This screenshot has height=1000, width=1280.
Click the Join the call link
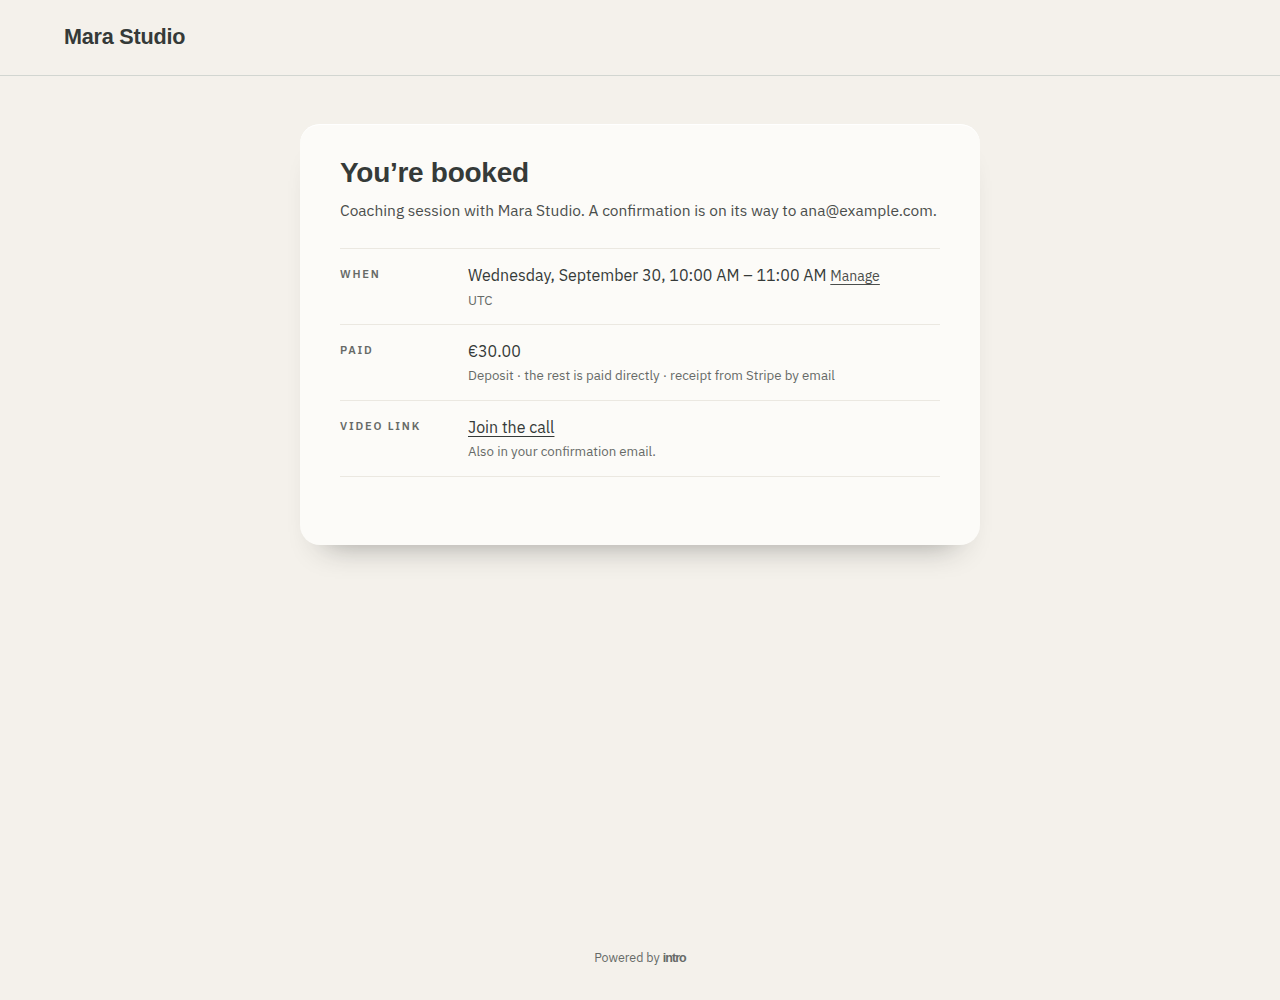tap(511, 427)
